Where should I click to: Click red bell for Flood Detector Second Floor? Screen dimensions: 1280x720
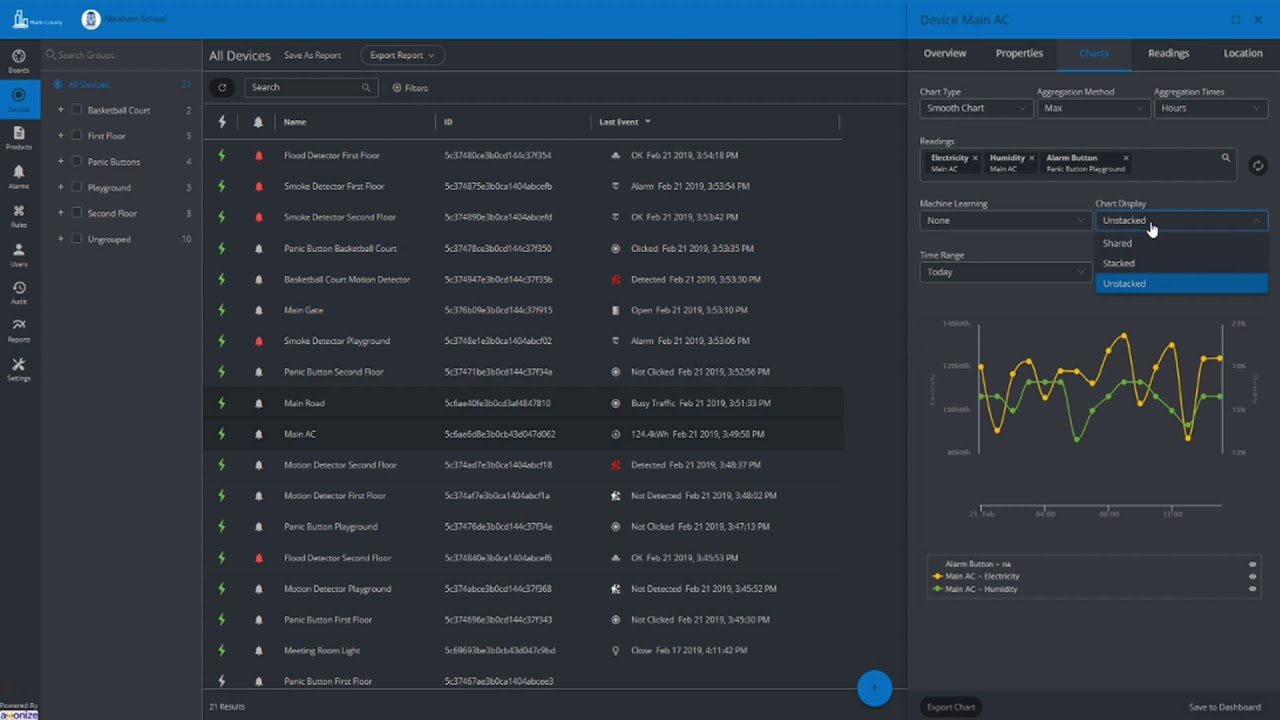(259, 558)
